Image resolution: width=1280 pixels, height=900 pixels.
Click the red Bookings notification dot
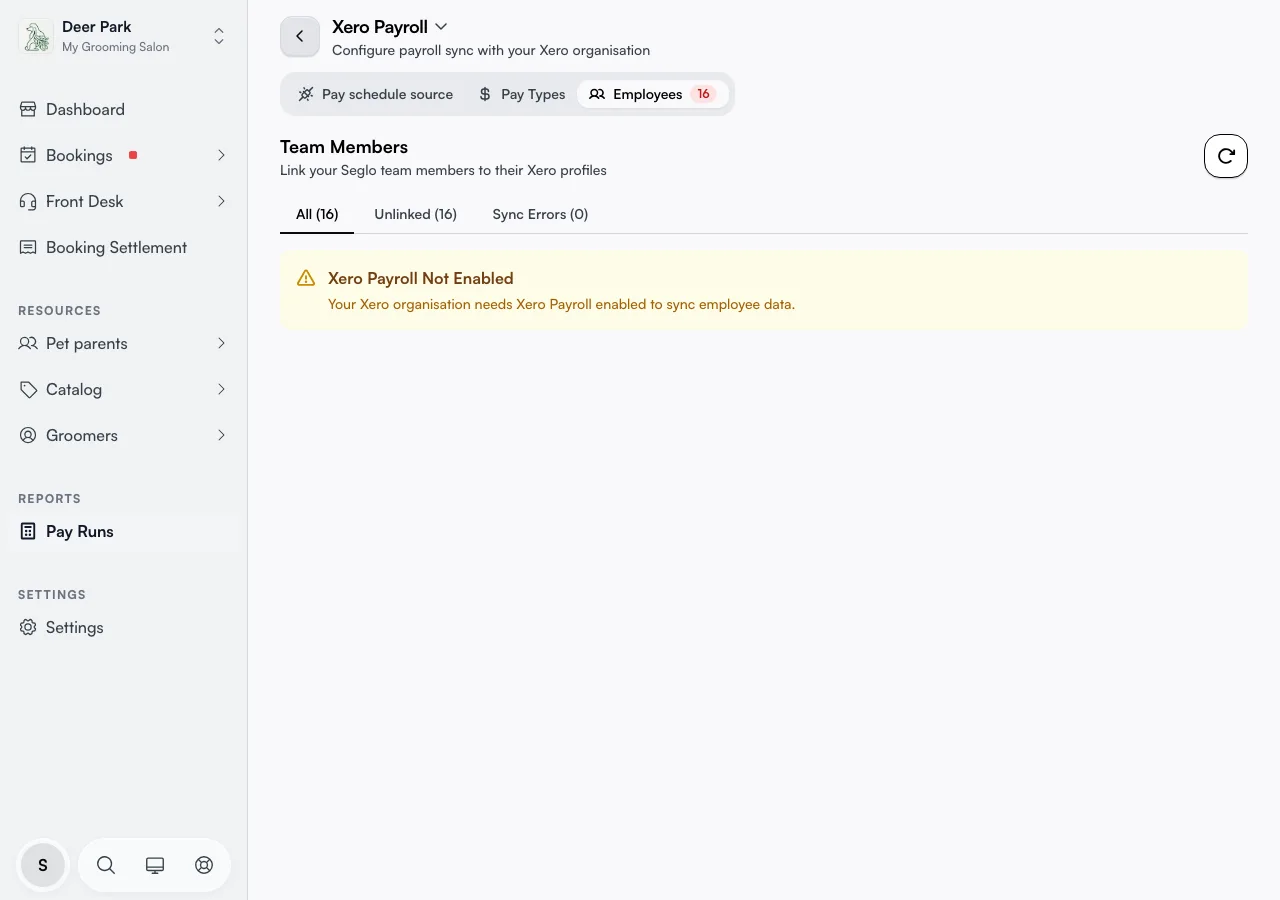pos(133,155)
